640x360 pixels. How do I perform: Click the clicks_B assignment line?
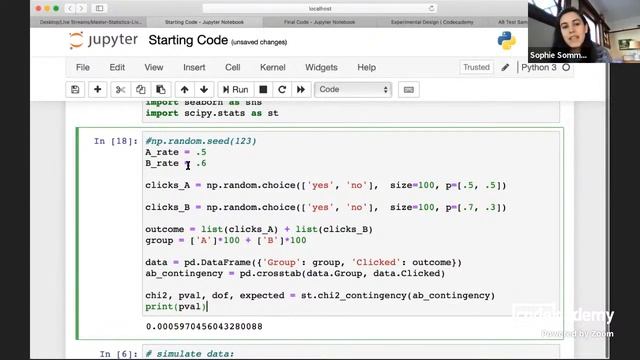(326, 207)
